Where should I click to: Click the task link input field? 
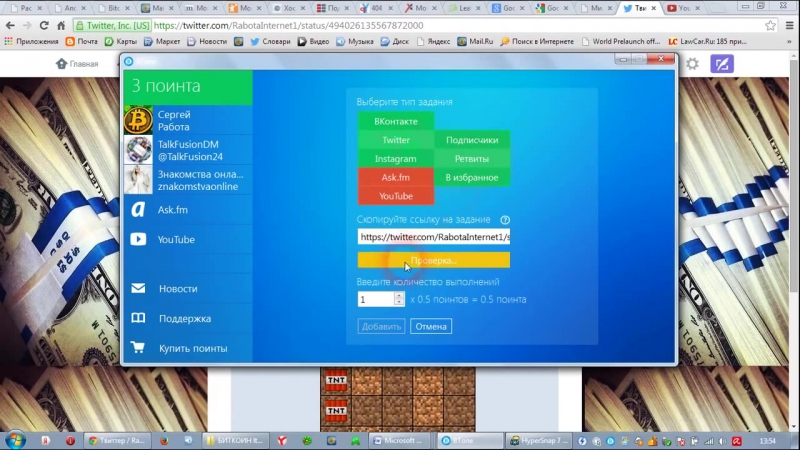434,237
